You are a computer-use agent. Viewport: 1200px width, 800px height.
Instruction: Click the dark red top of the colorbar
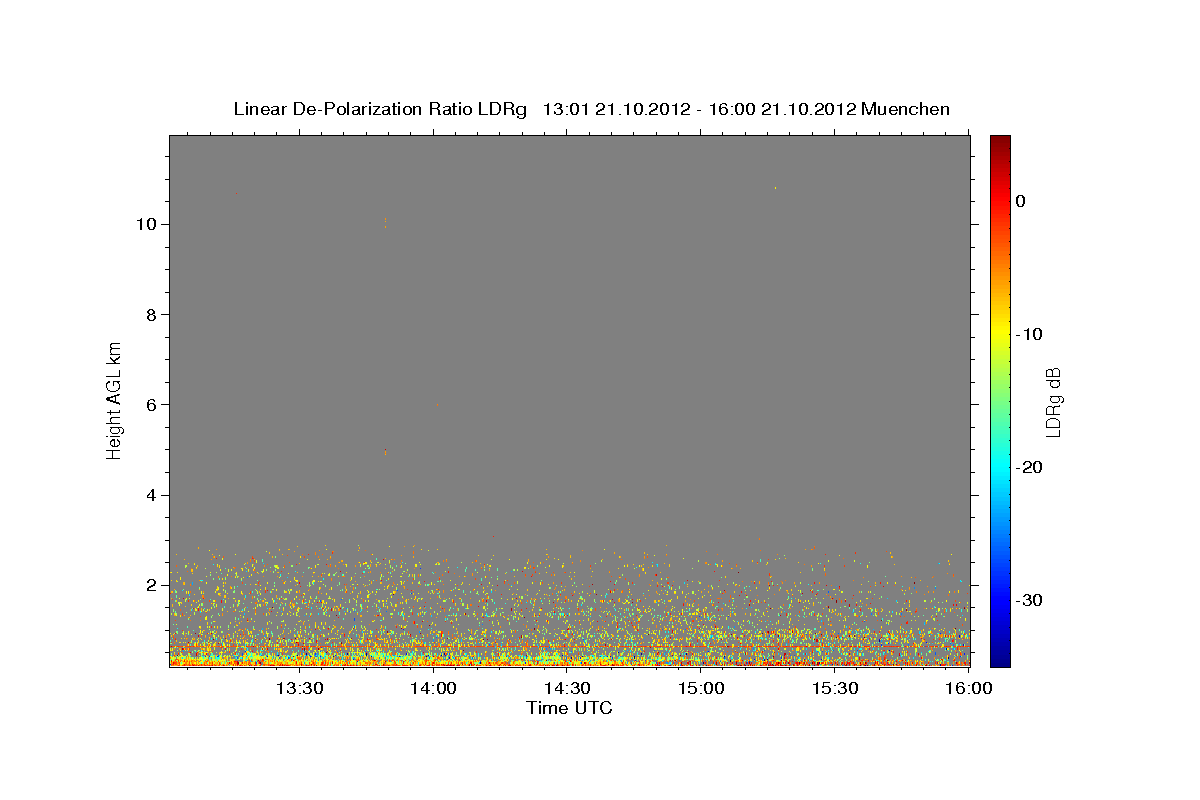(x=1000, y=142)
